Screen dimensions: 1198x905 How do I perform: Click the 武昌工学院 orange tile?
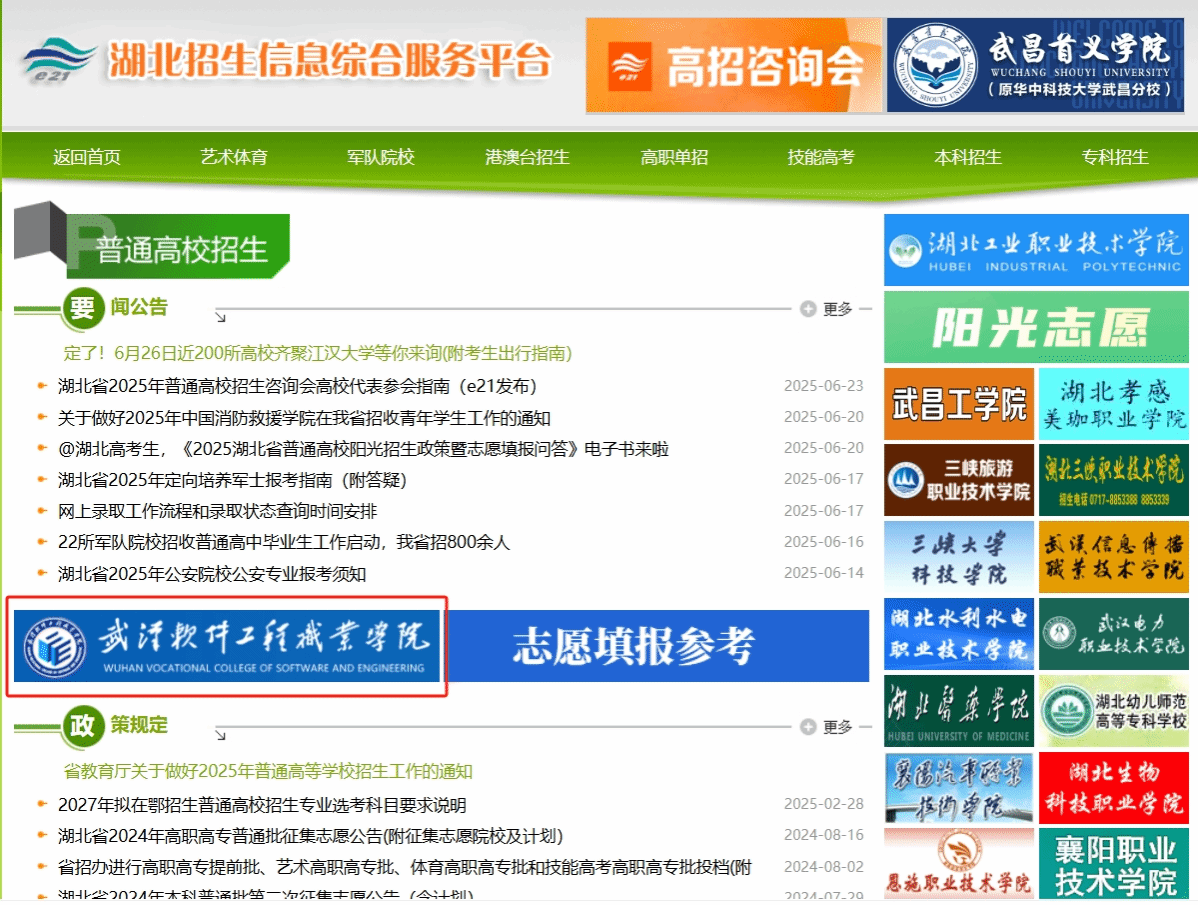click(x=958, y=404)
